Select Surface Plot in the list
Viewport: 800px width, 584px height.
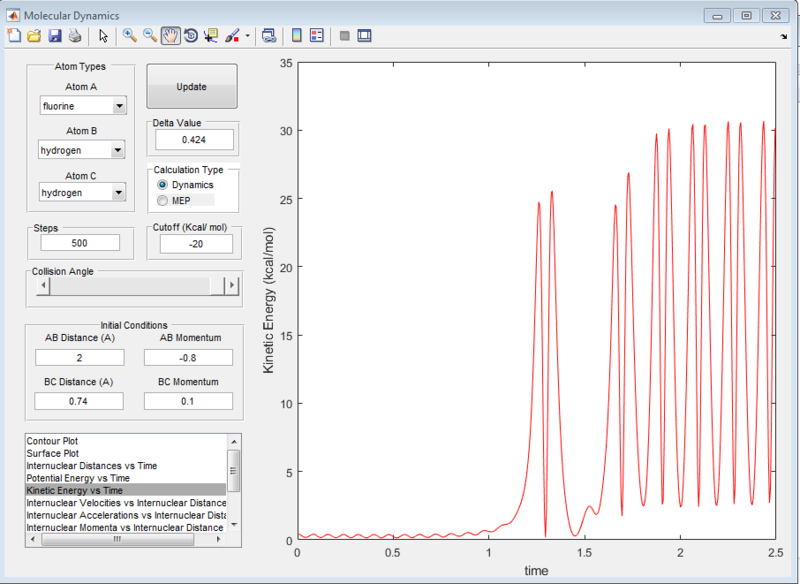[126, 453]
